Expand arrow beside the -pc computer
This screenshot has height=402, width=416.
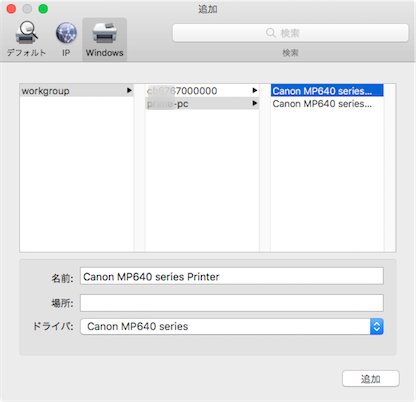[255, 103]
